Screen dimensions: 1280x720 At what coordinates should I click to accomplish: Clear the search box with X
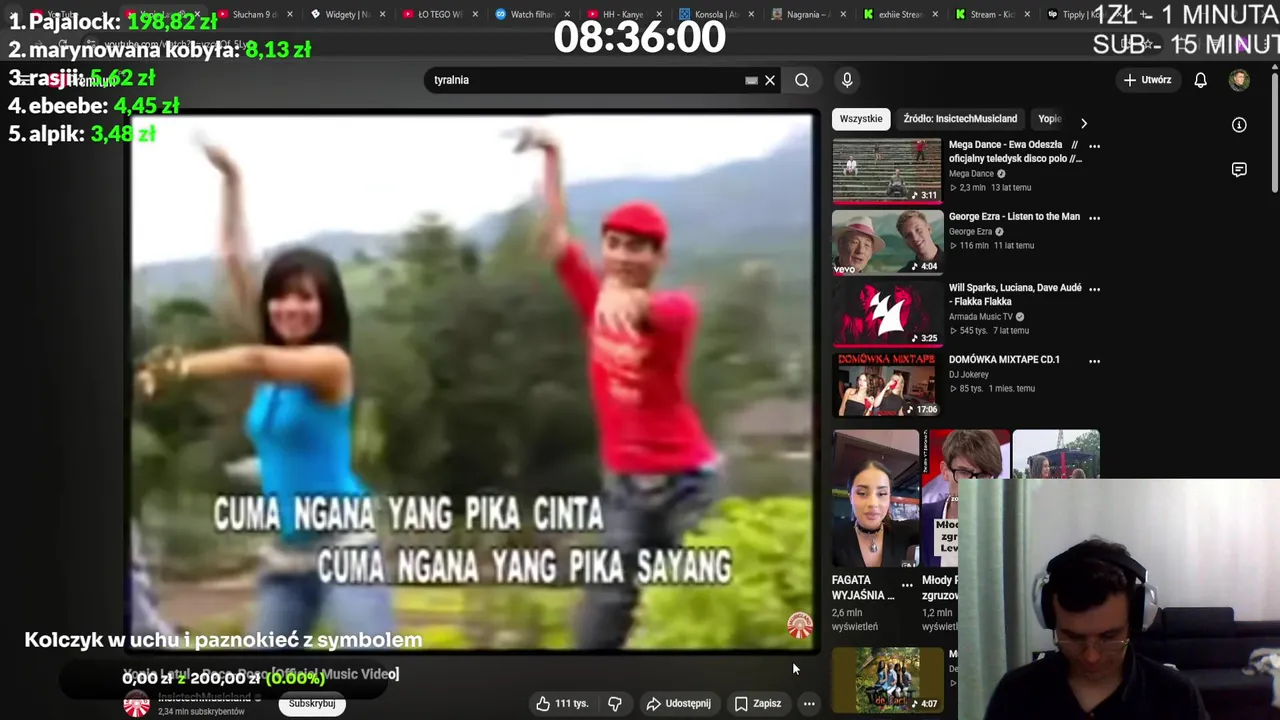click(770, 80)
